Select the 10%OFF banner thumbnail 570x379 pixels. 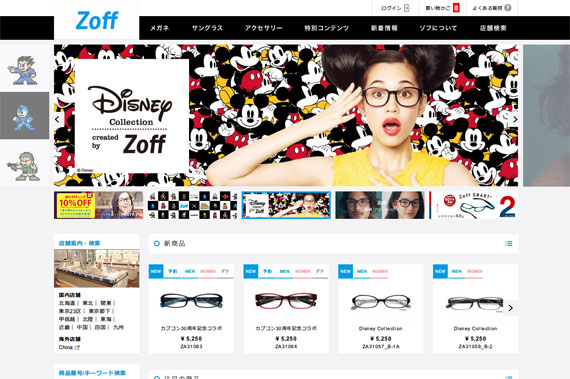99,205
